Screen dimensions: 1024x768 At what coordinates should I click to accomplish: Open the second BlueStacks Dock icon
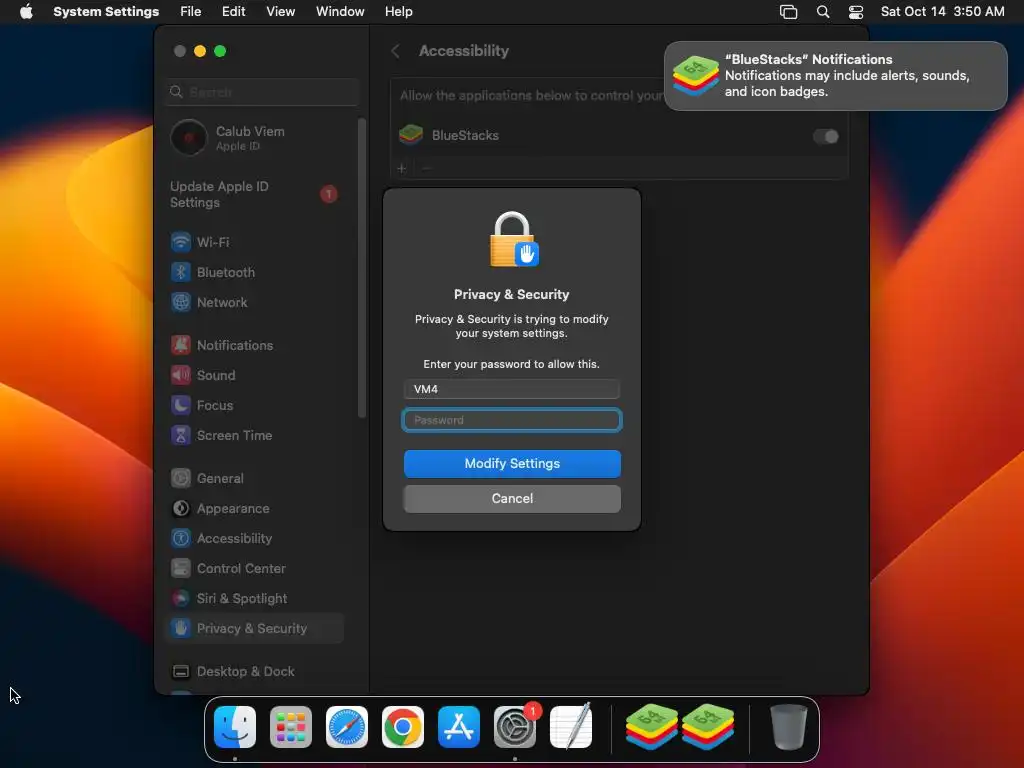pyautogui.click(x=708, y=726)
